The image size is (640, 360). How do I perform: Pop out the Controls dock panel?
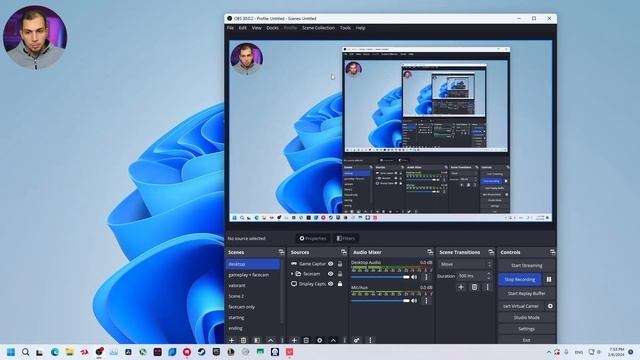552,252
